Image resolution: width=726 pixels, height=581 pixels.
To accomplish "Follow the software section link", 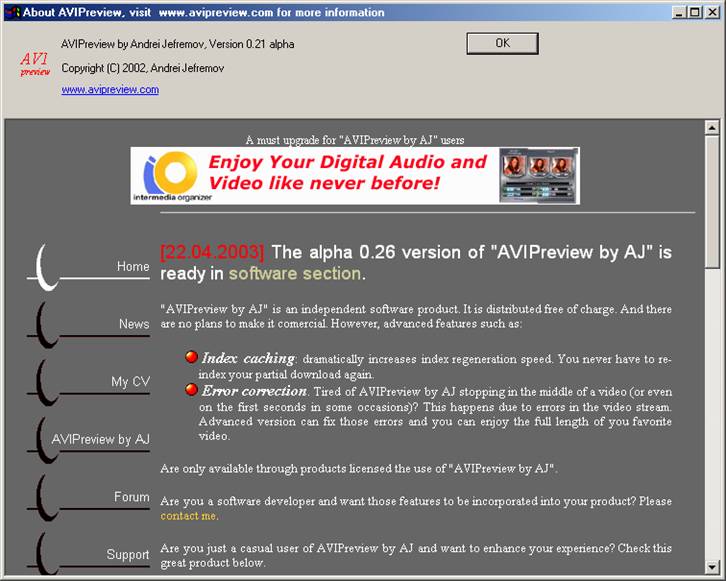I will 294,274.
